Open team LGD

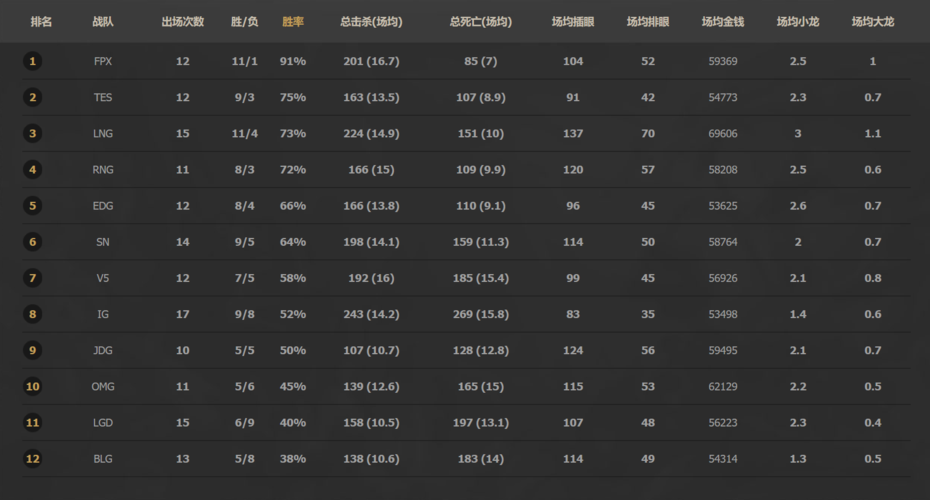(x=103, y=423)
